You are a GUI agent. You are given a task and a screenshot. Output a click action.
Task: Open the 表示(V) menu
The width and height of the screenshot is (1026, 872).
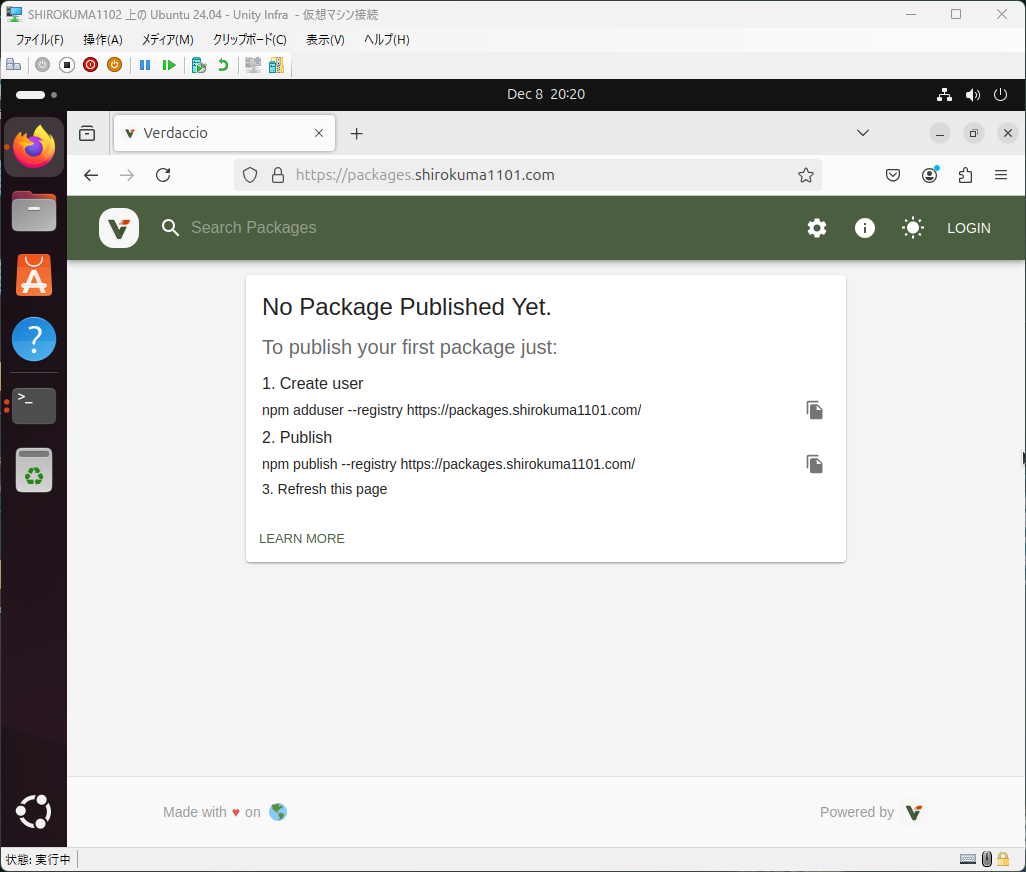[x=325, y=40]
